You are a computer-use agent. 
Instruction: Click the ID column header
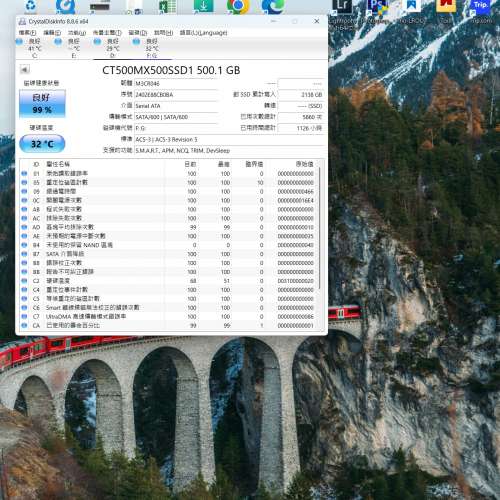click(x=36, y=164)
